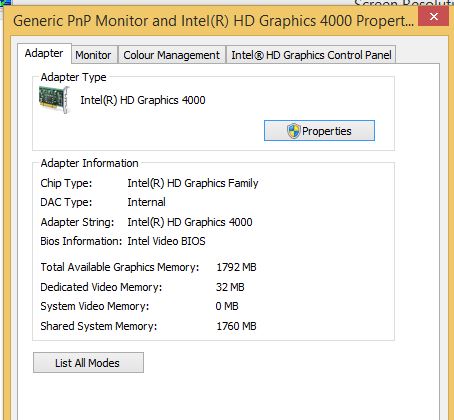Open the Intel HD Graphics Control Panel tab
The height and width of the screenshot is (420, 454).
point(311,55)
